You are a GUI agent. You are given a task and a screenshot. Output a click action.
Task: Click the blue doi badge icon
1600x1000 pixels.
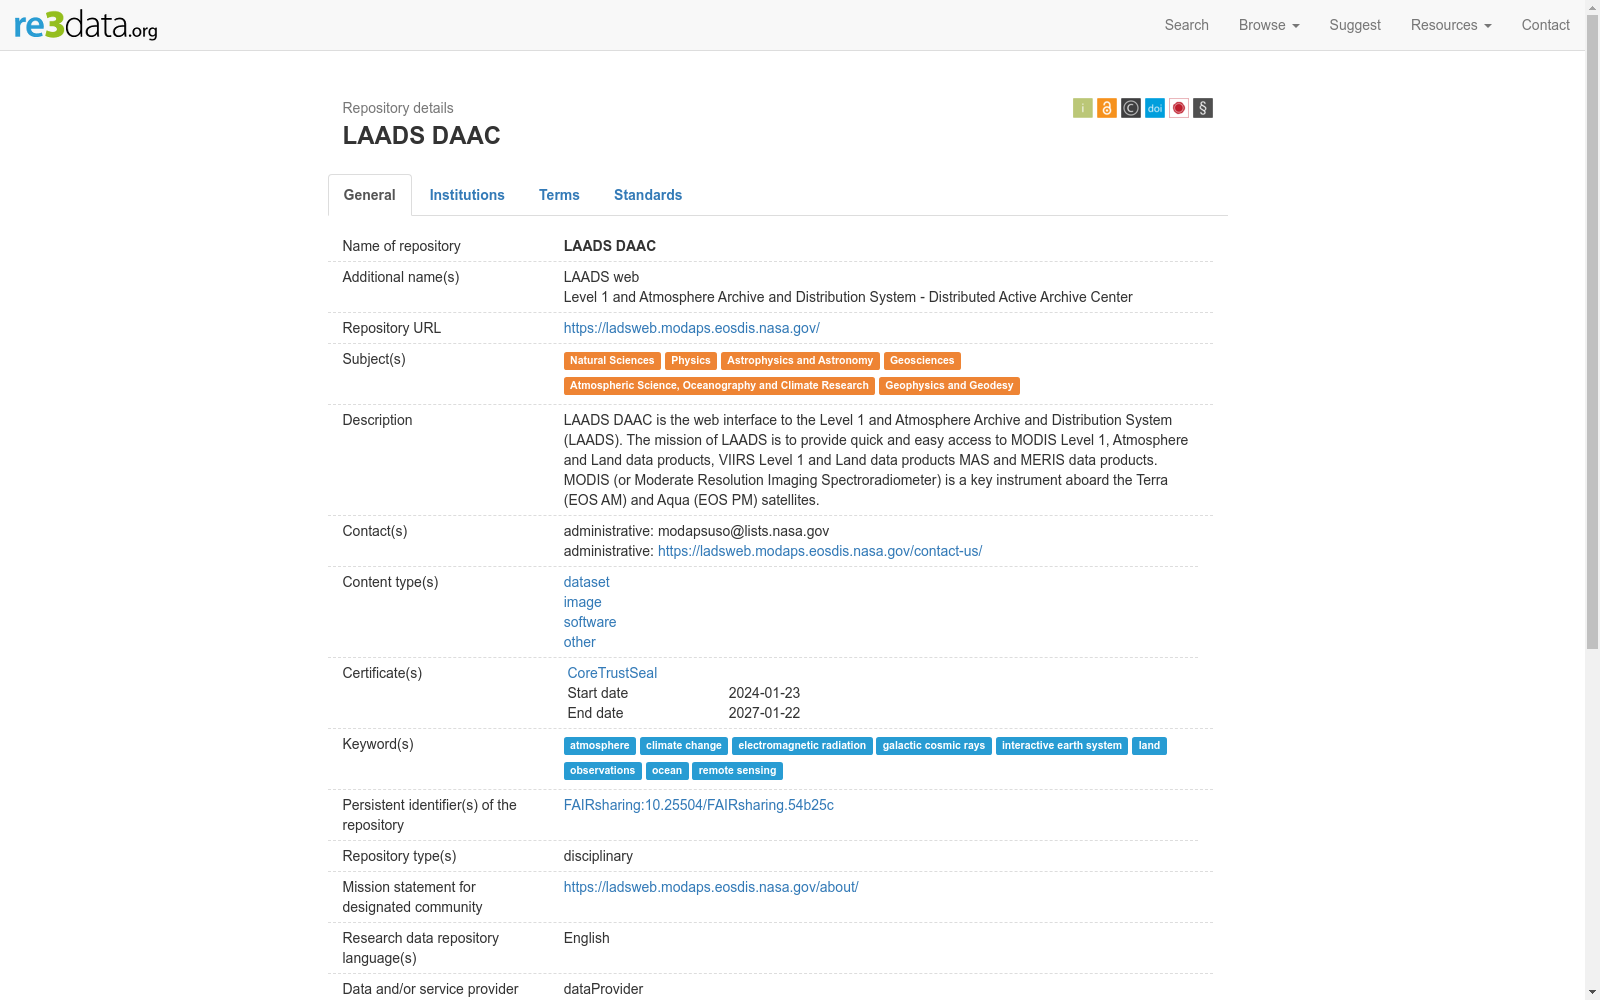(1154, 108)
